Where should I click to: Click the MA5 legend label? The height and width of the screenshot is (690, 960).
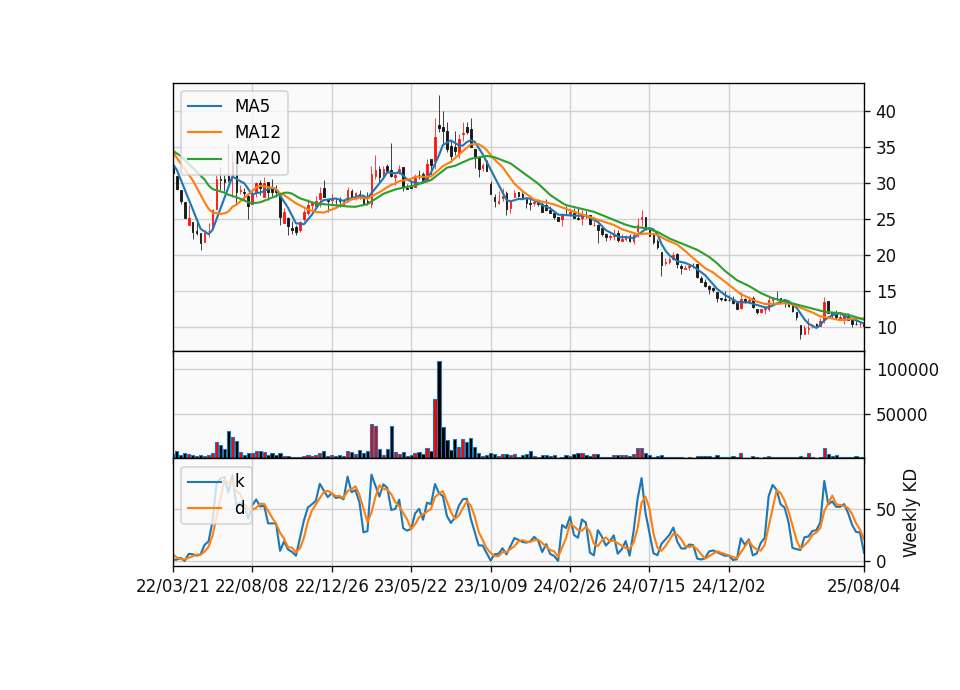click(252, 106)
